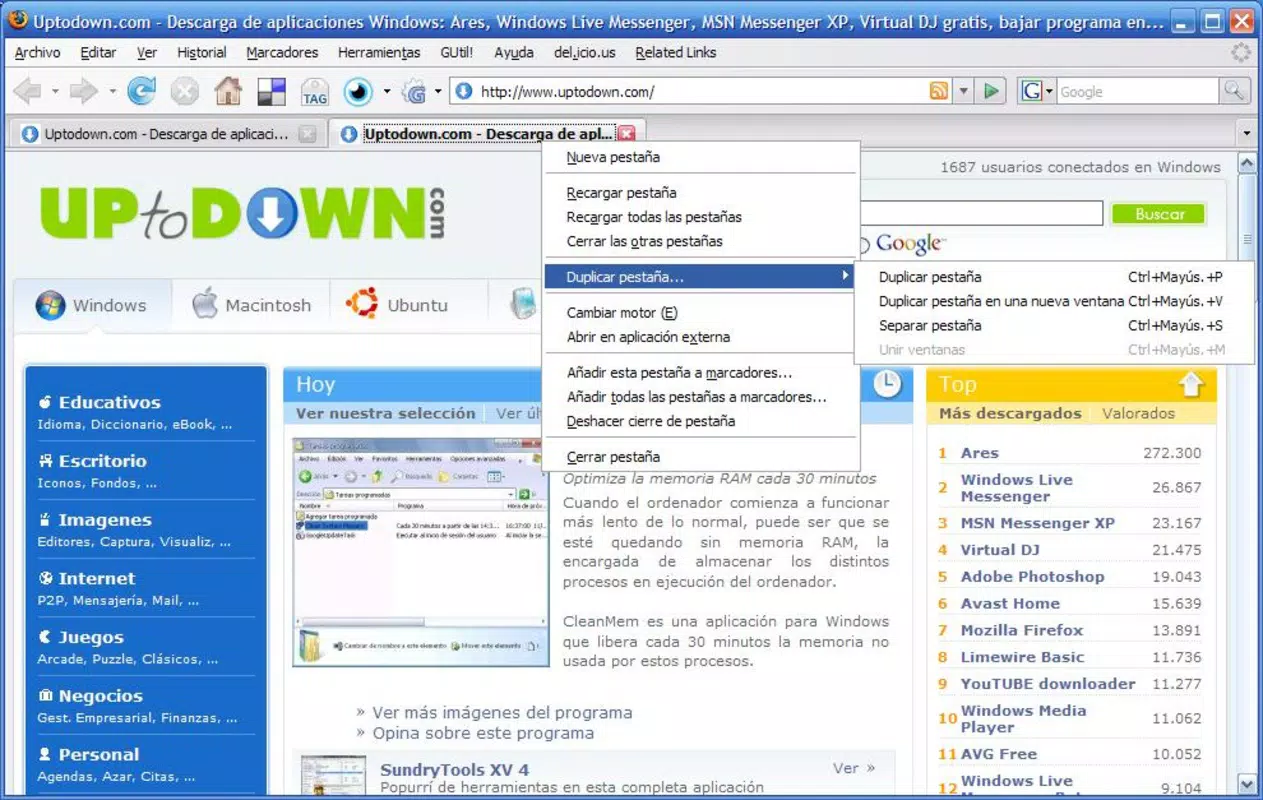
Task: Open the Herramientas menu
Action: (x=379, y=52)
